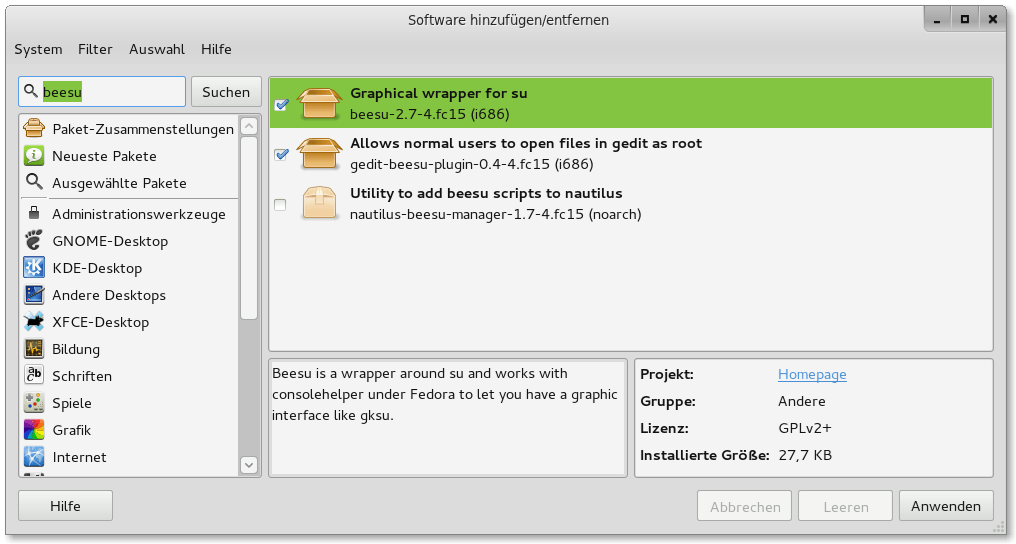The image size is (1016, 544).
Task: Open the Auswahl menu
Action: pyautogui.click(x=157, y=49)
